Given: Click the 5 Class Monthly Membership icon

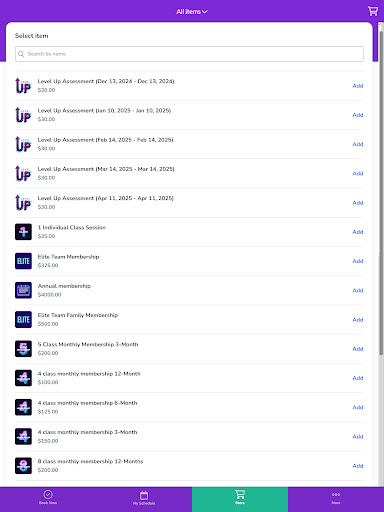Looking at the screenshot, I should [23, 349].
